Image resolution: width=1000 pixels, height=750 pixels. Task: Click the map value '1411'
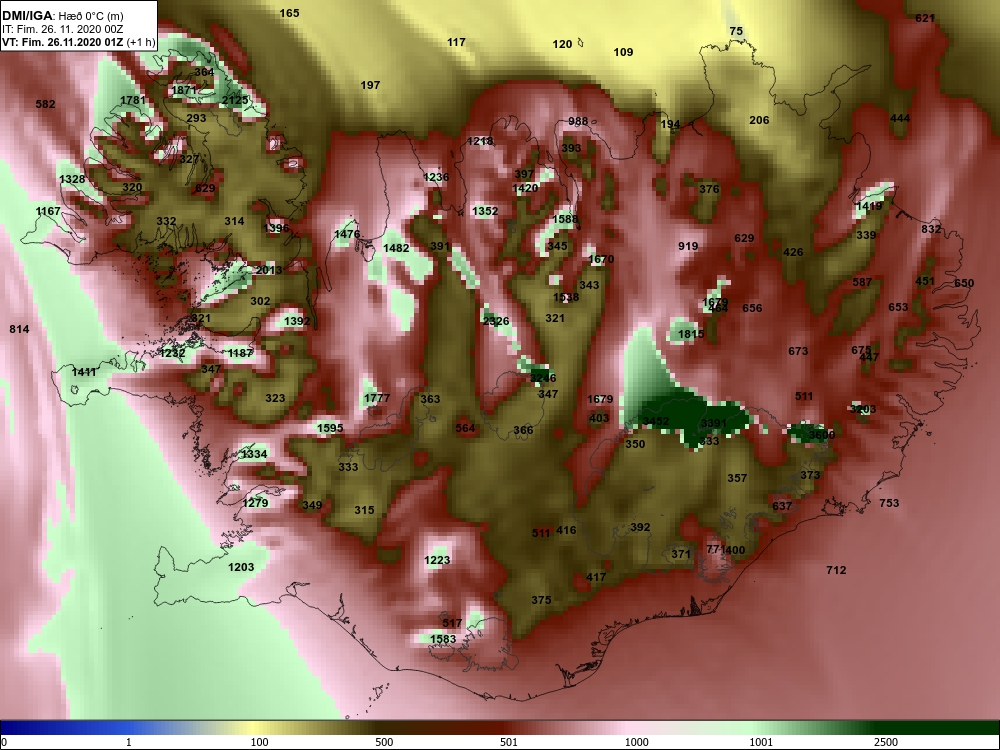84,372
